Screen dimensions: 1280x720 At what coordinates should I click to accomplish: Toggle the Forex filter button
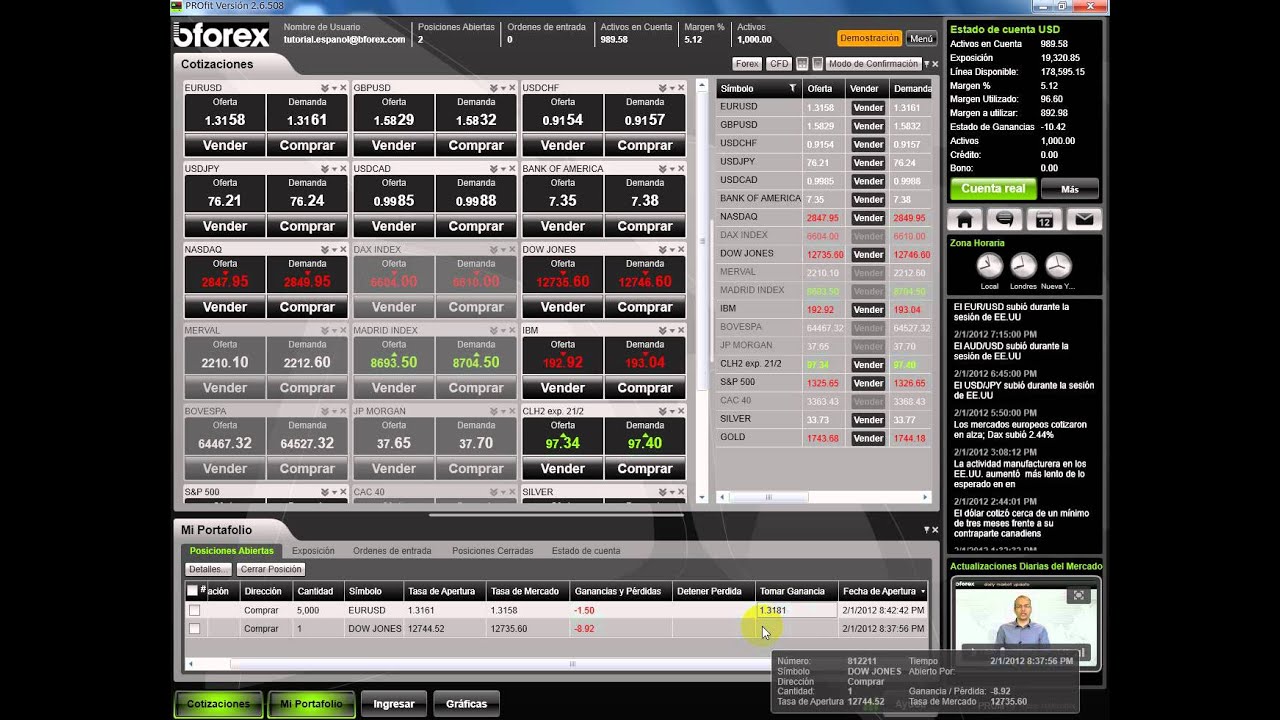pyautogui.click(x=747, y=64)
